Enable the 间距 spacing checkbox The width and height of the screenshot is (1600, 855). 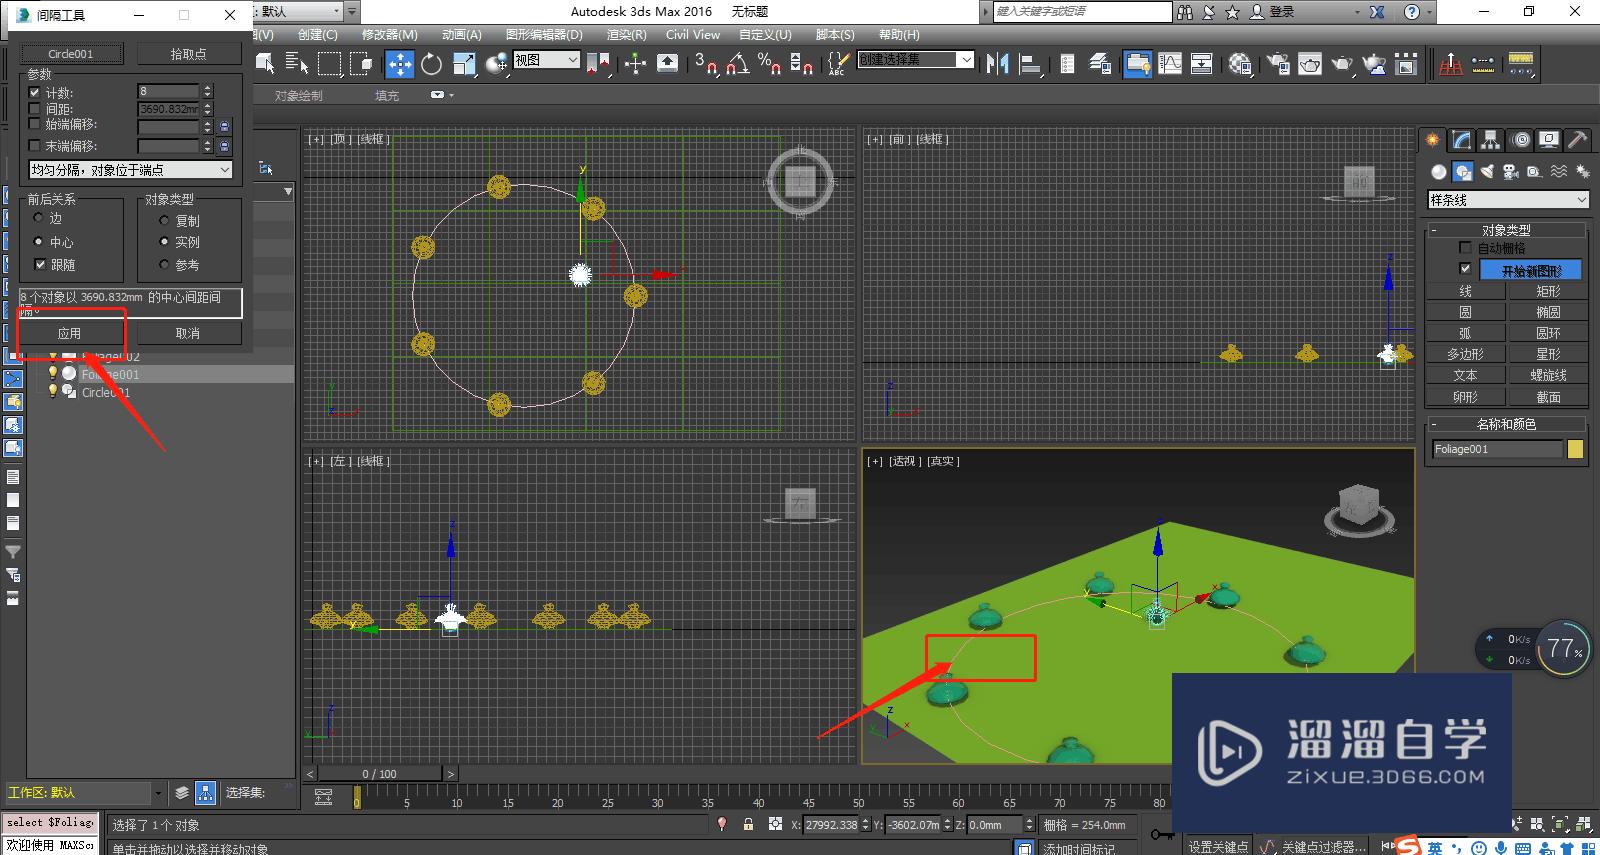[35, 109]
